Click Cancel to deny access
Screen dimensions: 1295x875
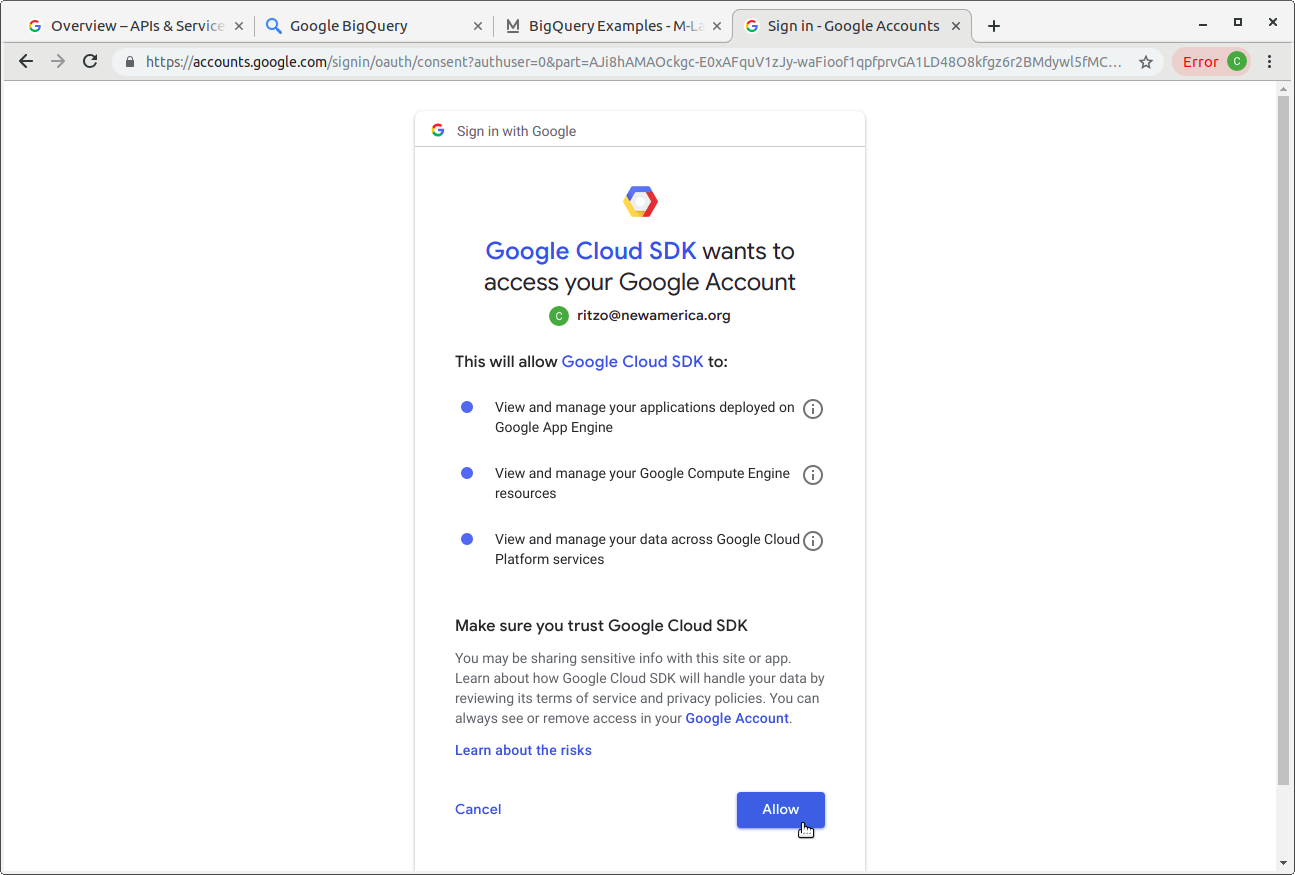pos(478,809)
